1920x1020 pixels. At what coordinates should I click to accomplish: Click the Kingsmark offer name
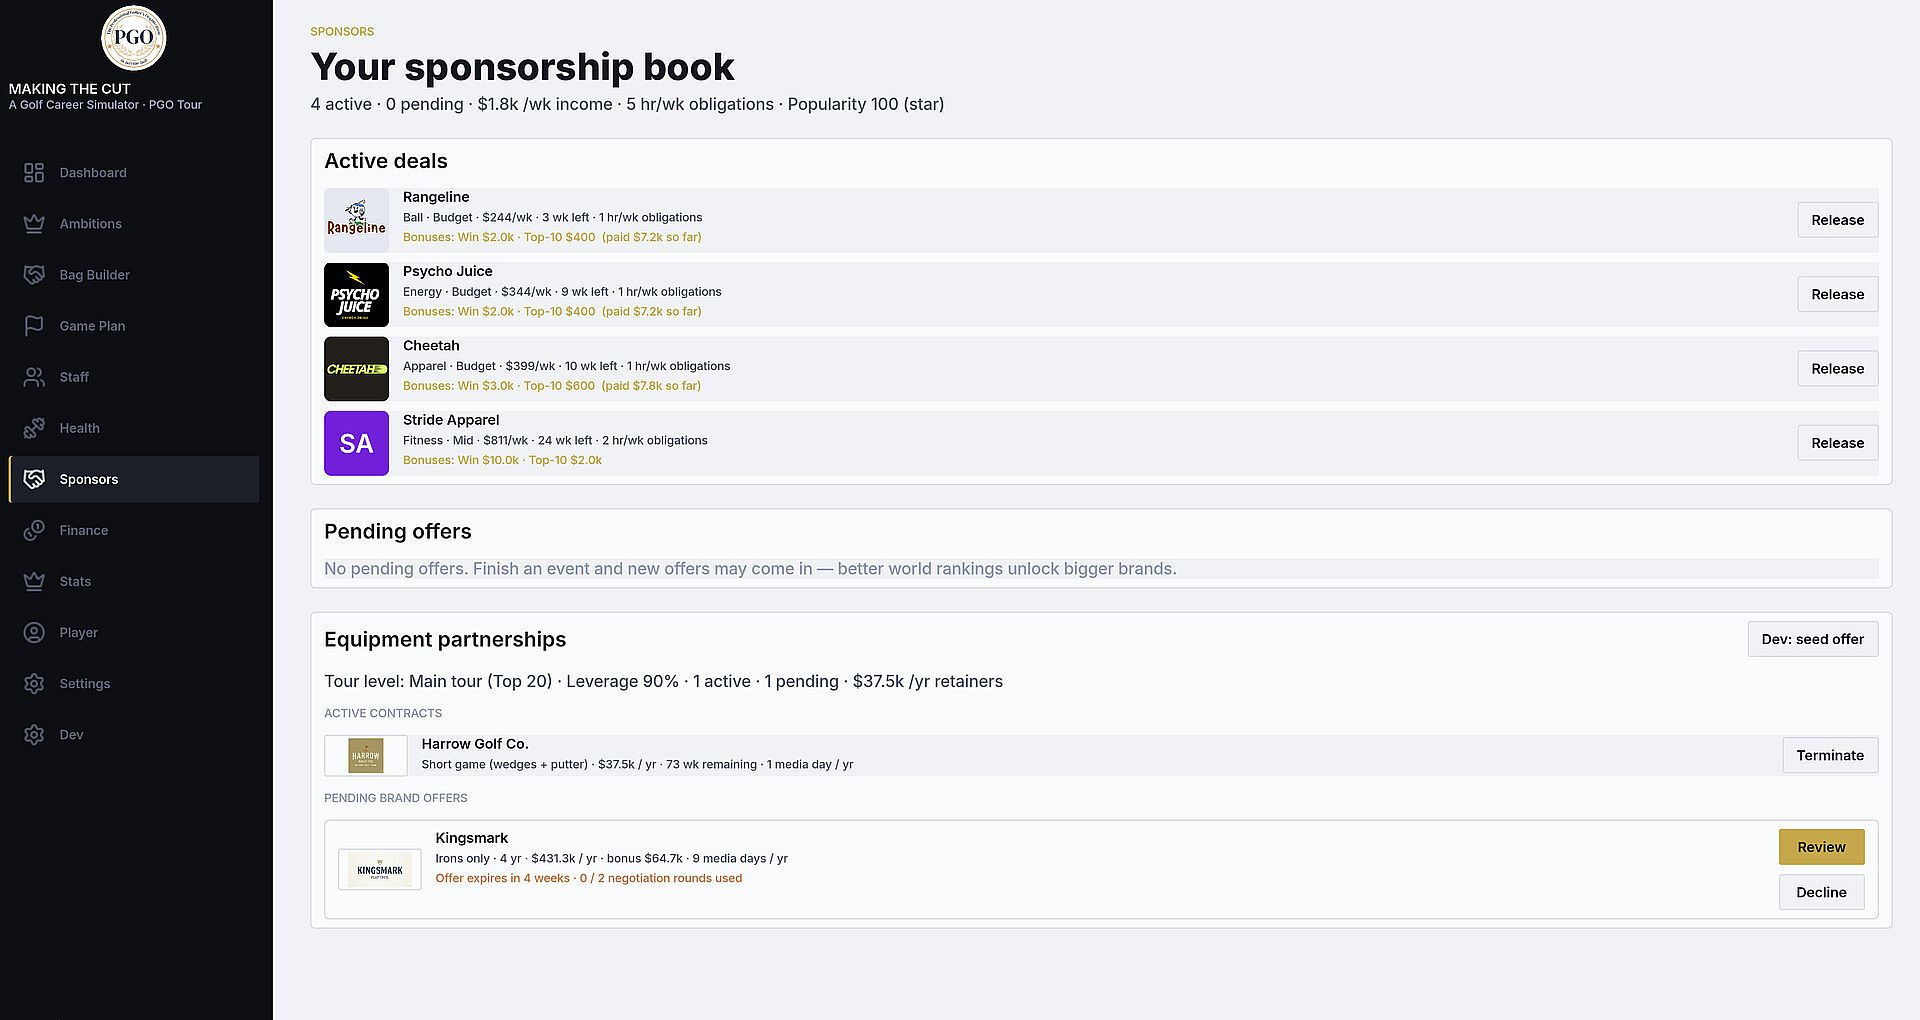pos(472,838)
